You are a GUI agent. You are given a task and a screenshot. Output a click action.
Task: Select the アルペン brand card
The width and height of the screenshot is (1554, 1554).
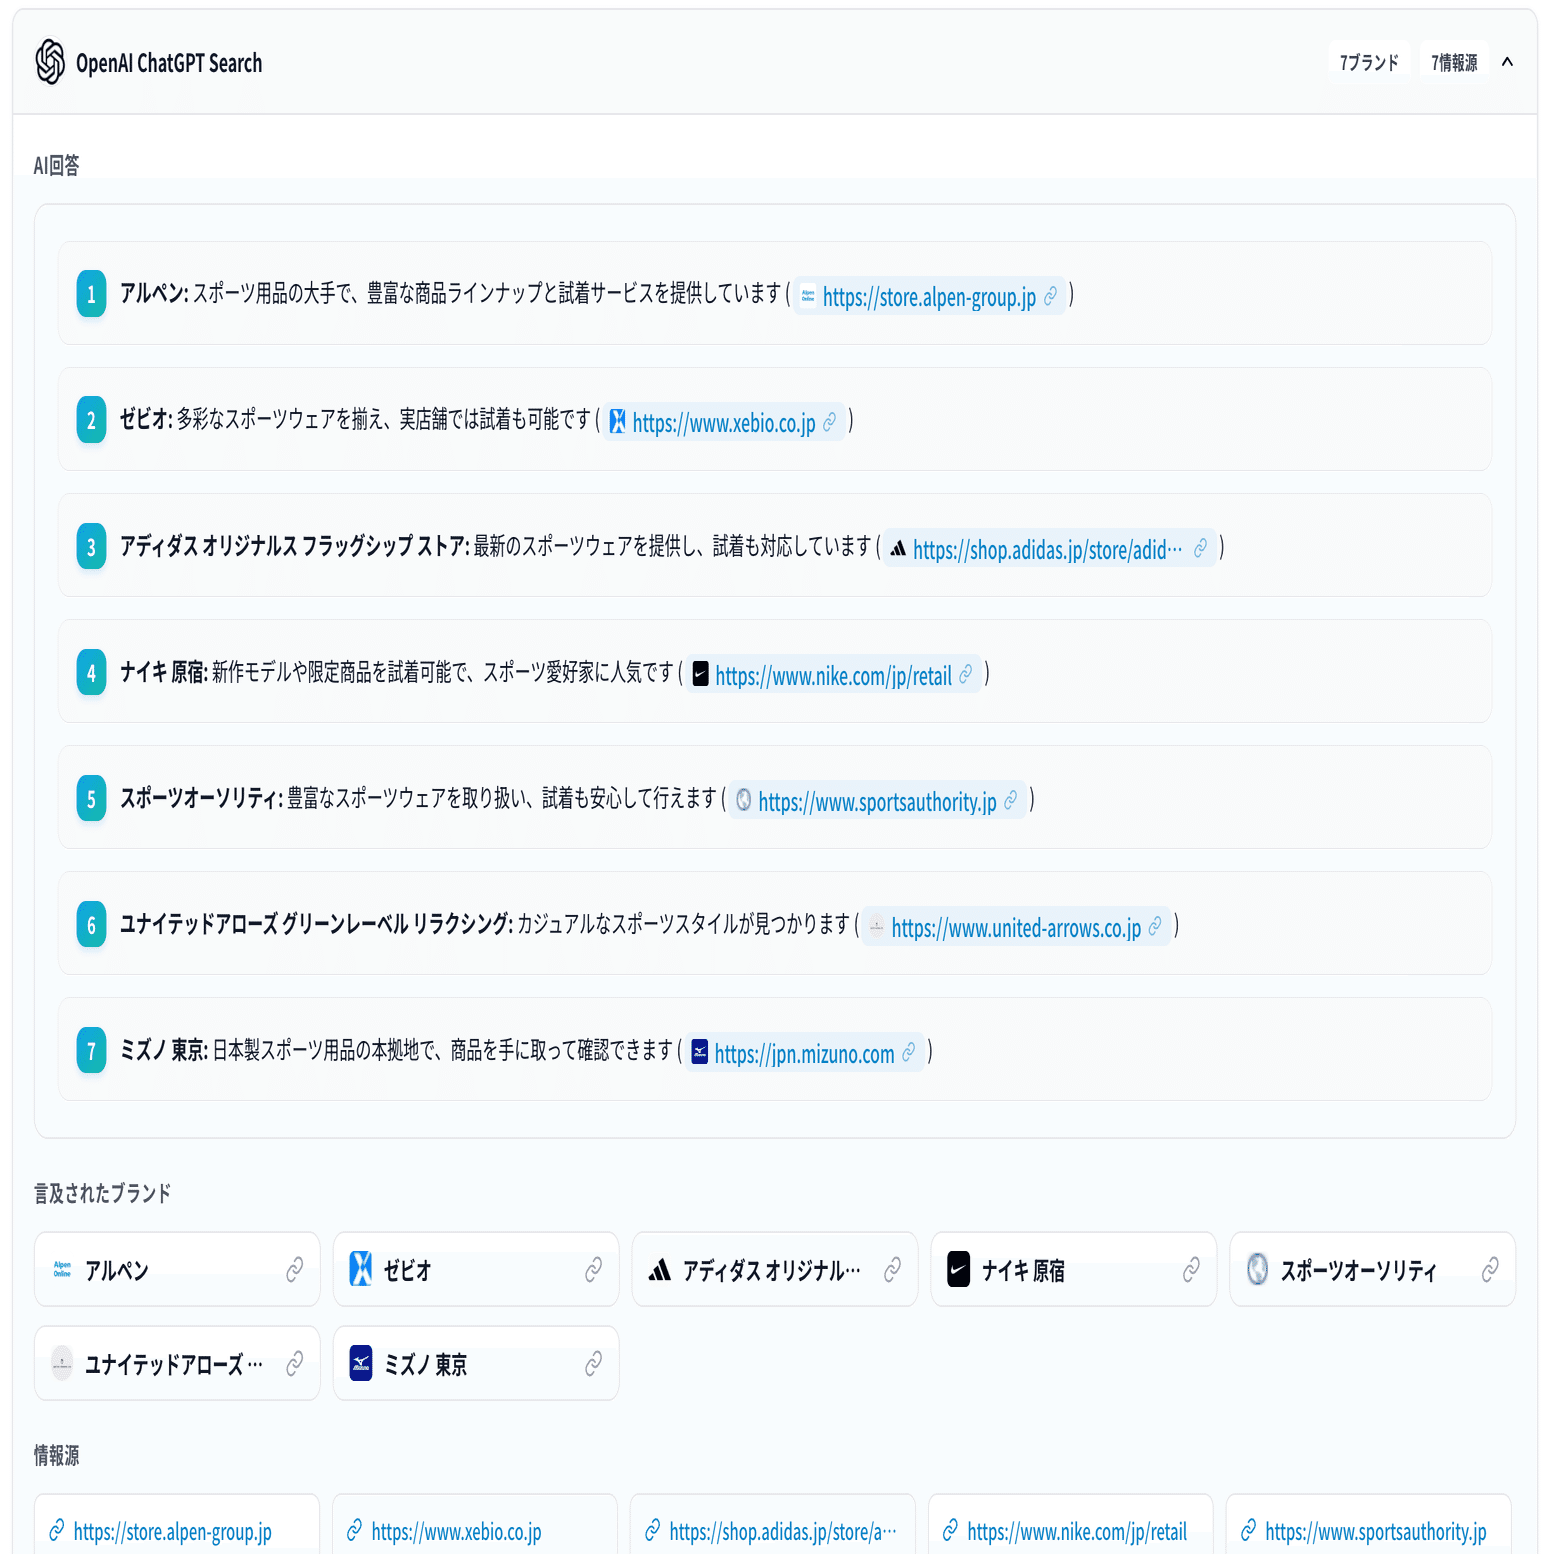tap(177, 1269)
